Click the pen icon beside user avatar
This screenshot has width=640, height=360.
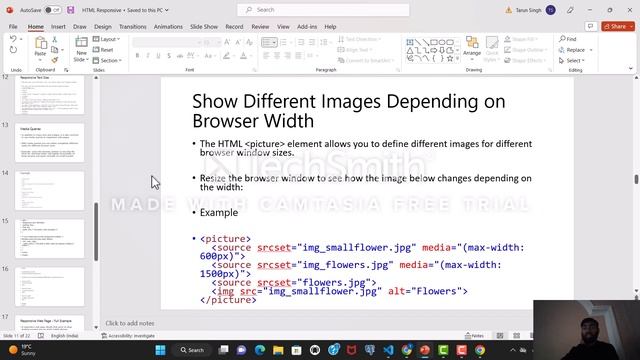(570, 10)
